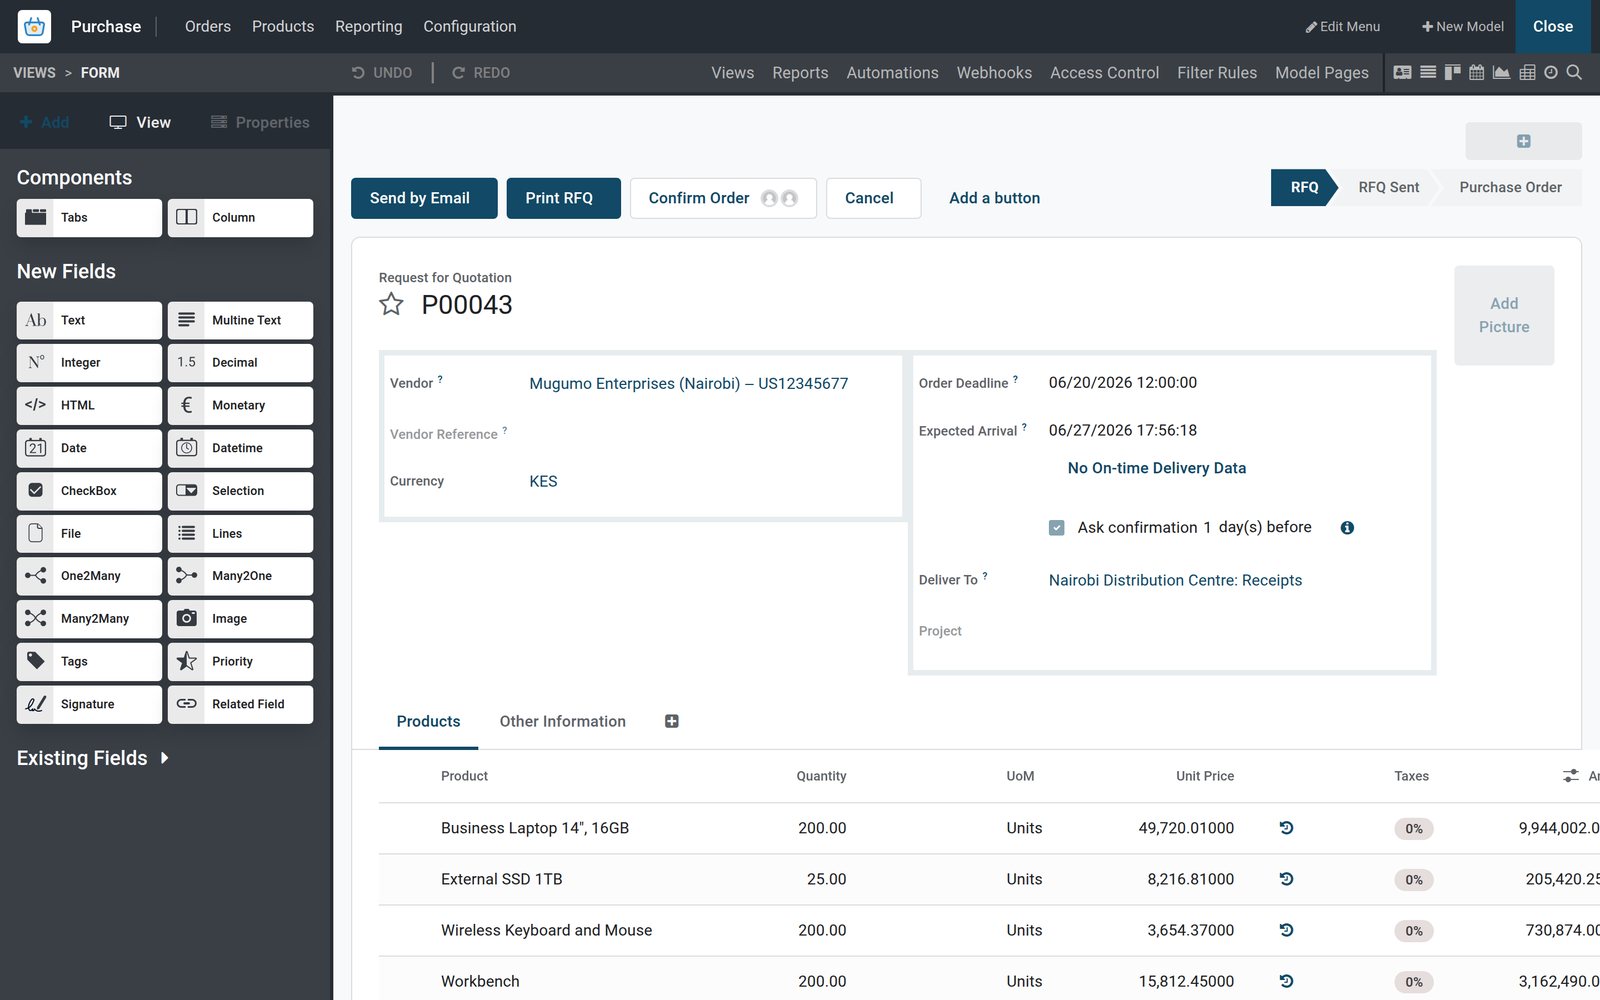Click the Undo button
Viewport: 1600px width, 1000px height.
(x=382, y=73)
